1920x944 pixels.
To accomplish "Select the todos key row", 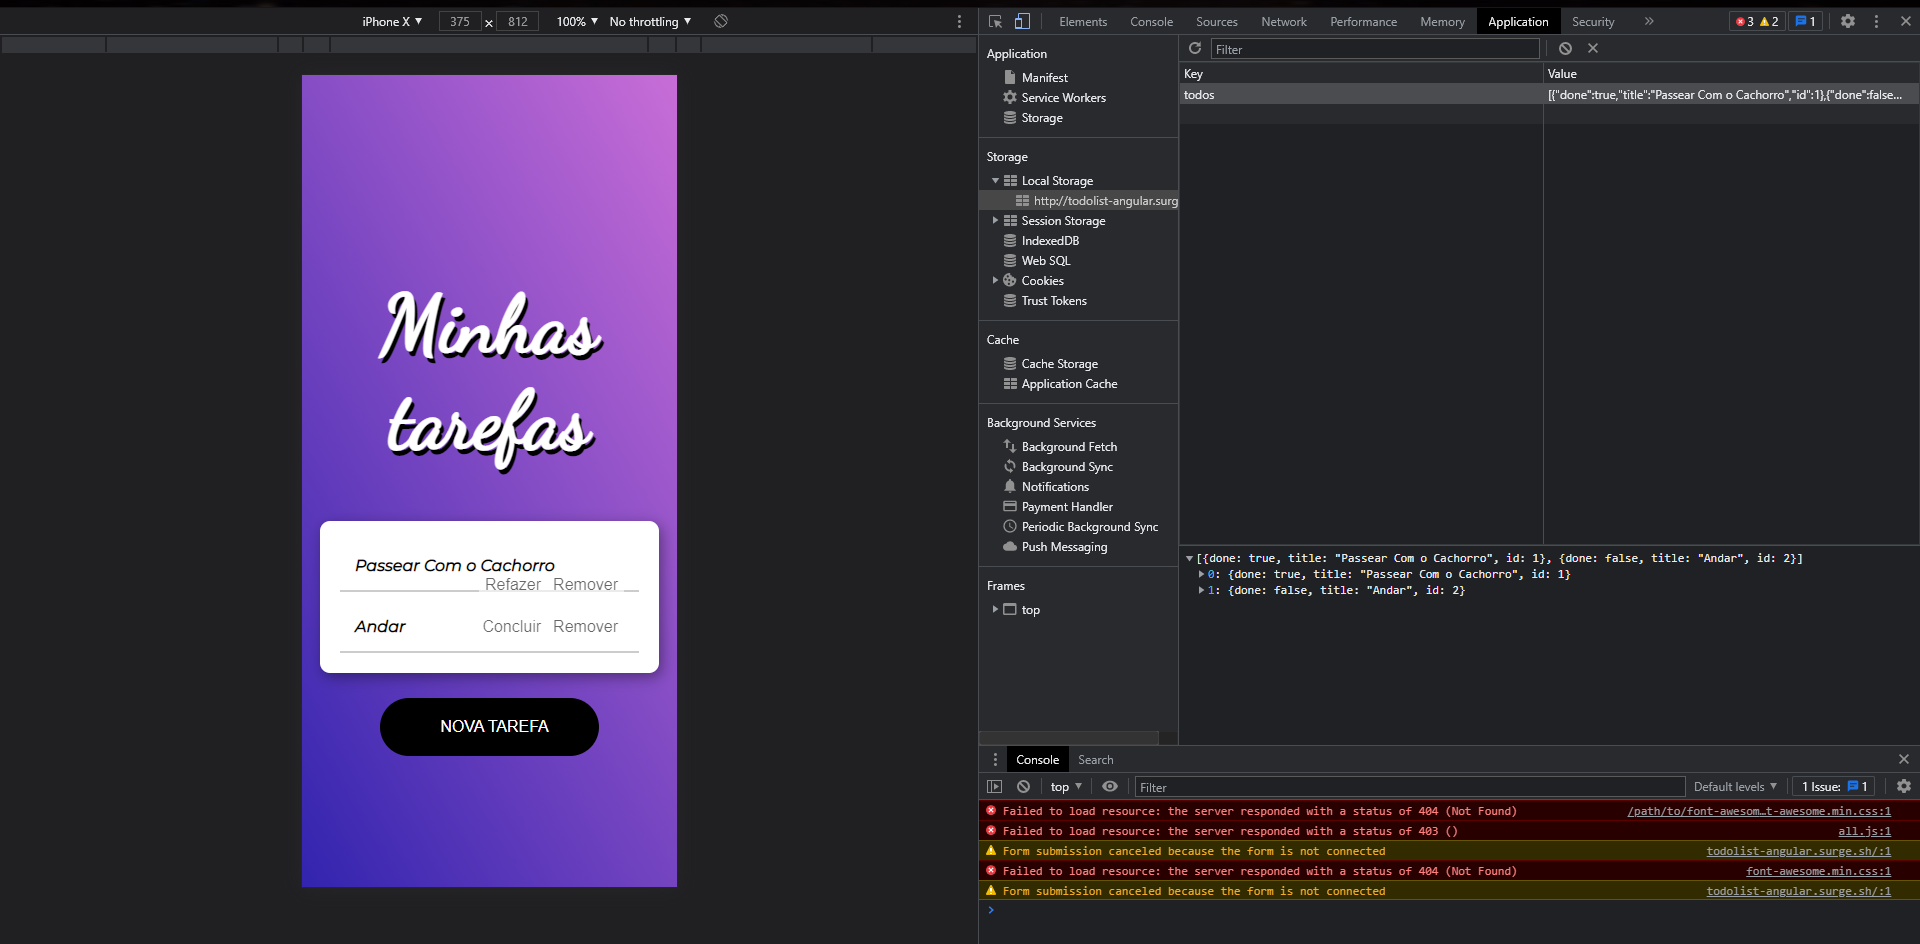I will click(x=1549, y=95).
